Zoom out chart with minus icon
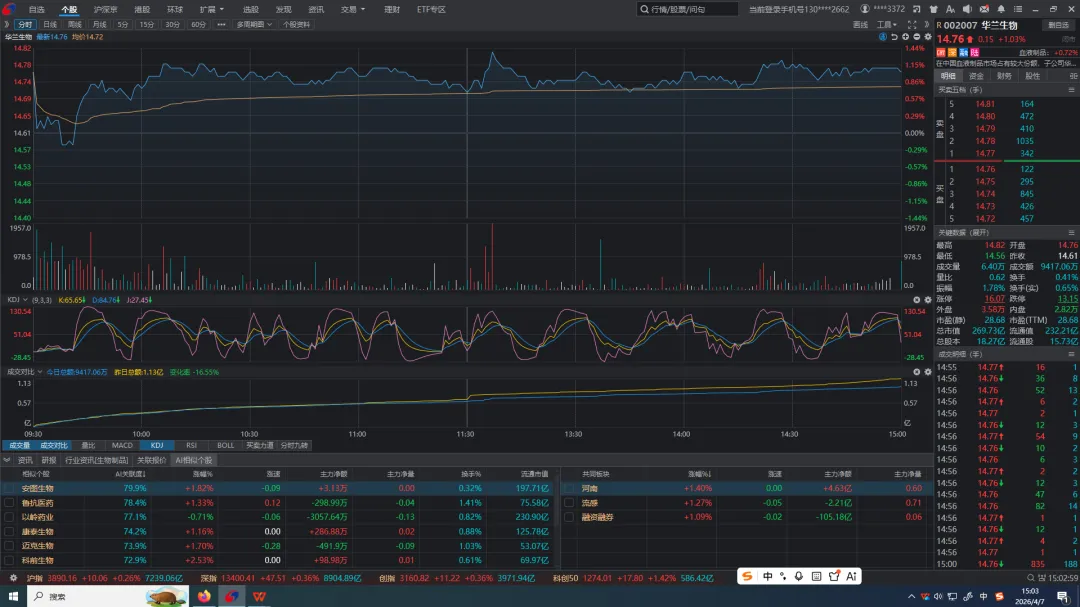Image resolution: width=1080 pixels, height=607 pixels. click(x=916, y=37)
